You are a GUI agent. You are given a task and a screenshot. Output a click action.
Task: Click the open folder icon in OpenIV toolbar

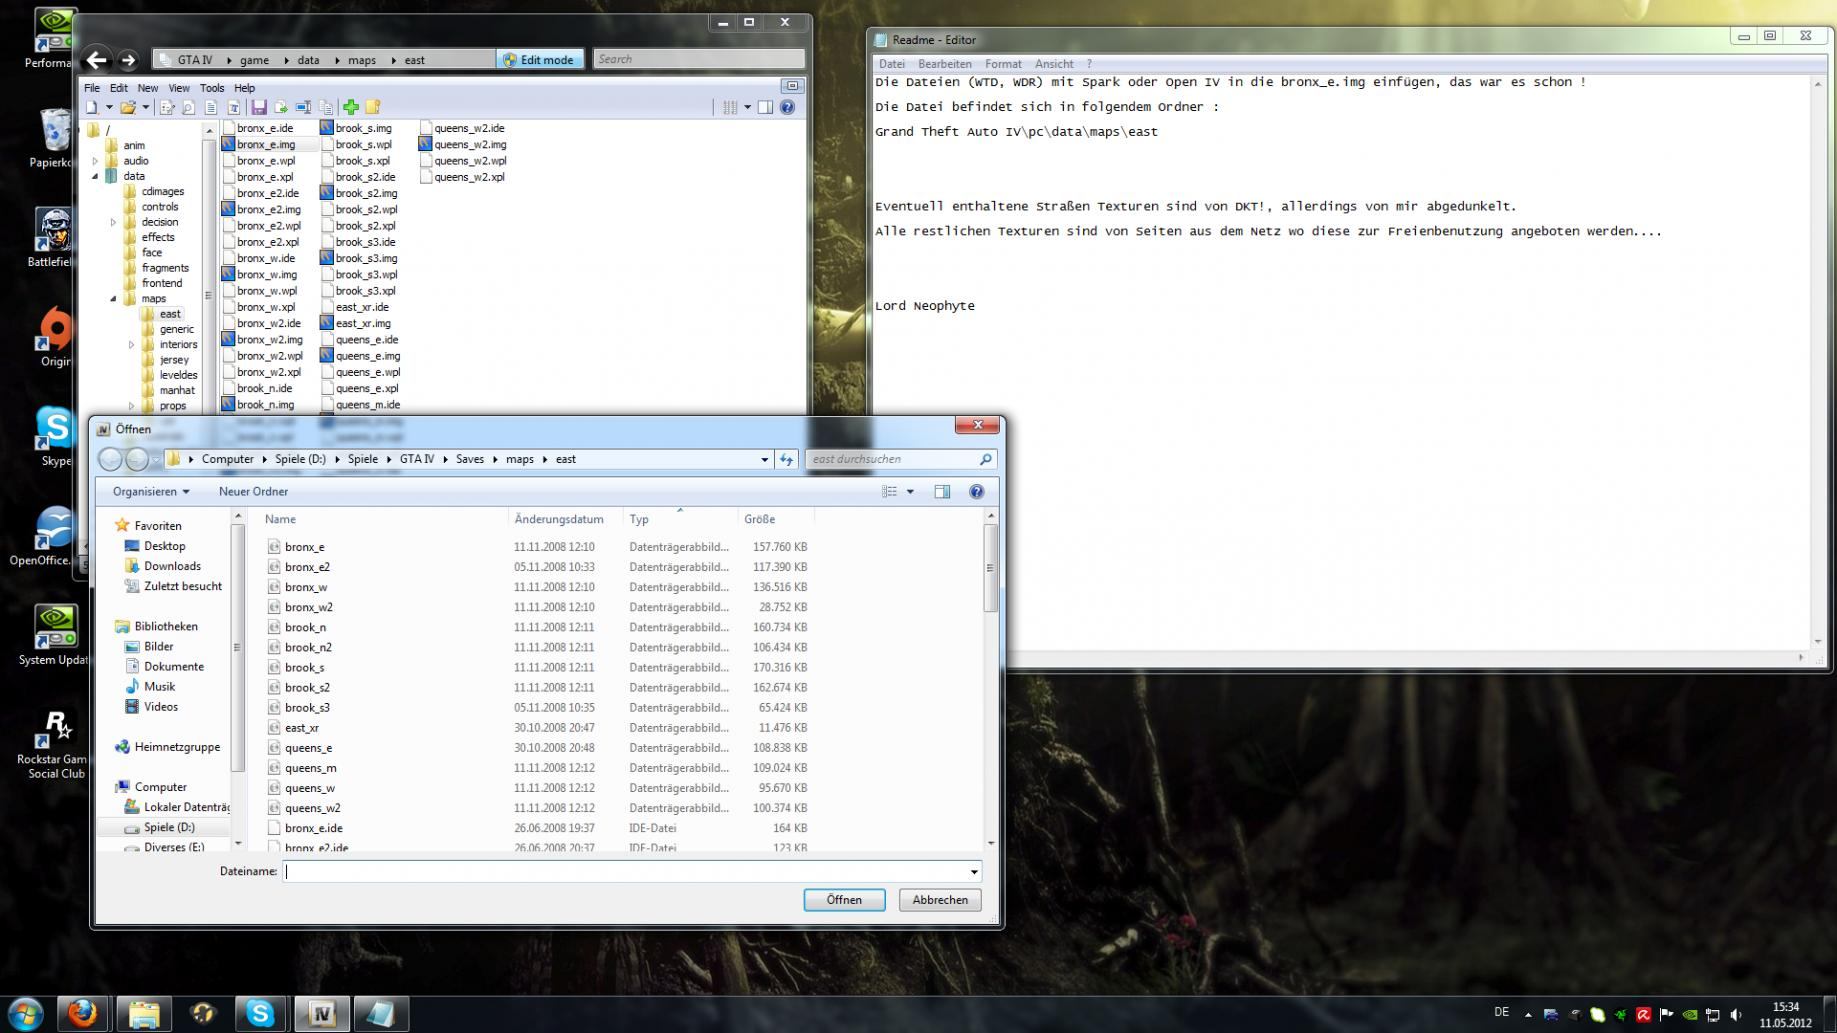pyautogui.click(x=128, y=107)
